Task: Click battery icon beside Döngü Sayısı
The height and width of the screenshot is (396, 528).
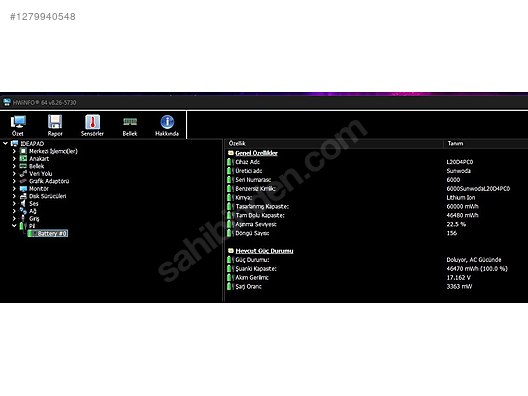Action: tap(230, 233)
